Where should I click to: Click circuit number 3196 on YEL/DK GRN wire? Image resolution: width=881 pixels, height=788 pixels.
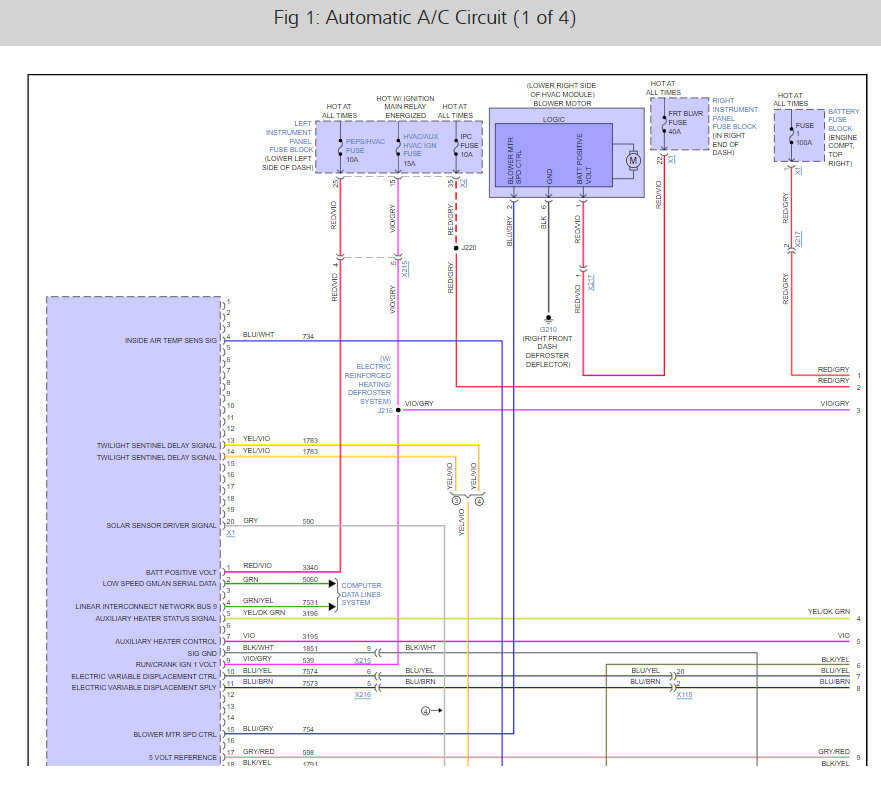(x=310, y=613)
